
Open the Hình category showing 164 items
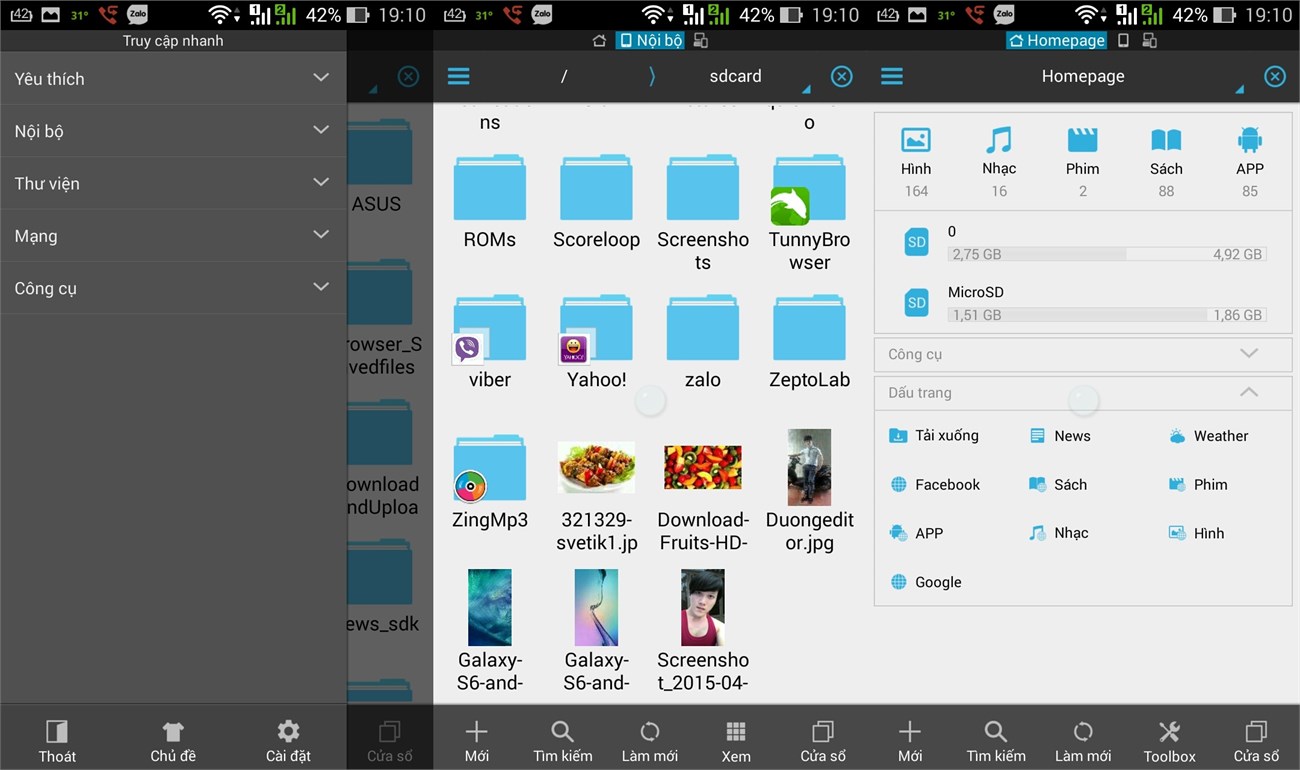pyautogui.click(x=916, y=163)
